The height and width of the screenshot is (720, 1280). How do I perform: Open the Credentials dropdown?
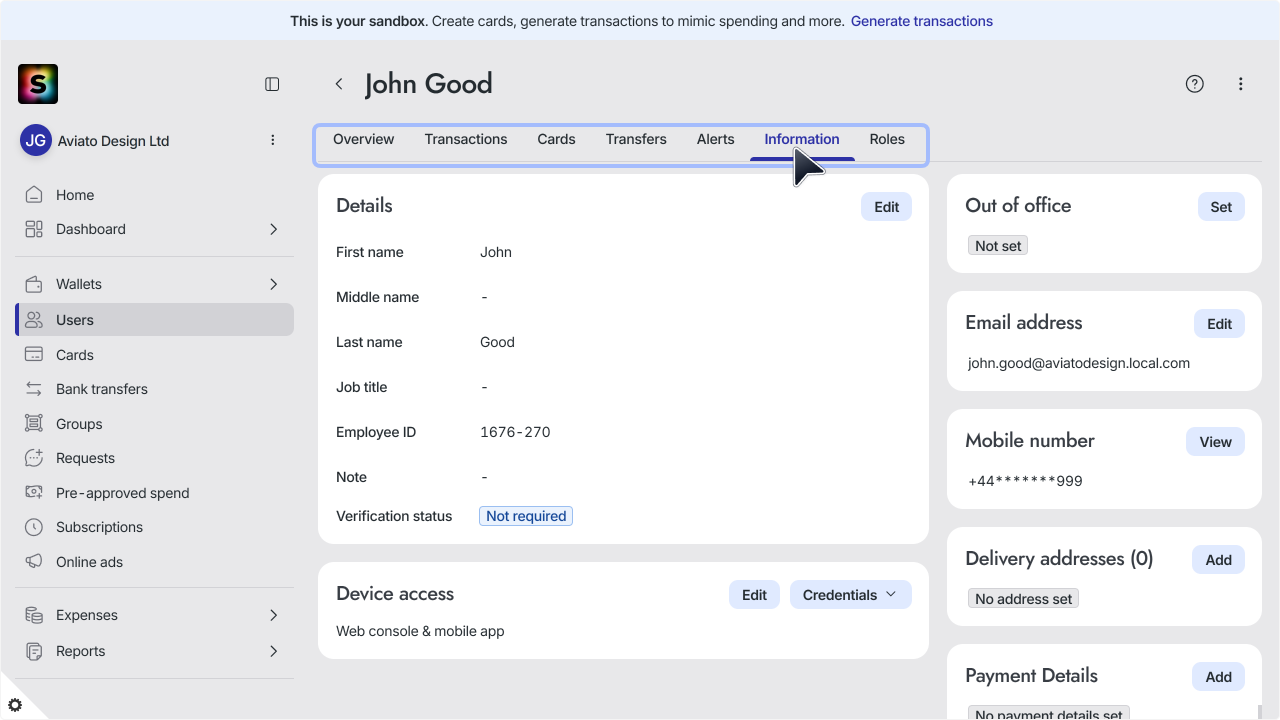point(851,595)
